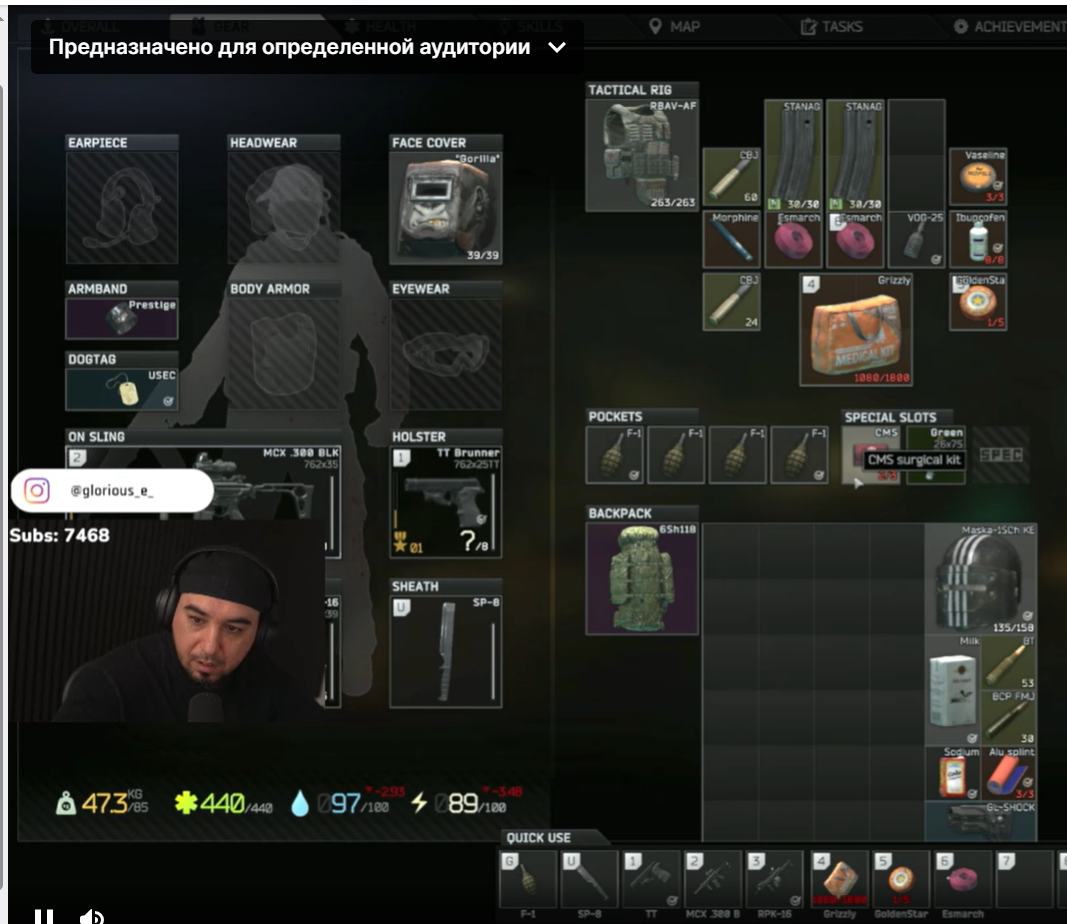The height and width of the screenshot is (924, 1067).
Task: Select the Grizzly medical kit in rig
Action: click(856, 330)
